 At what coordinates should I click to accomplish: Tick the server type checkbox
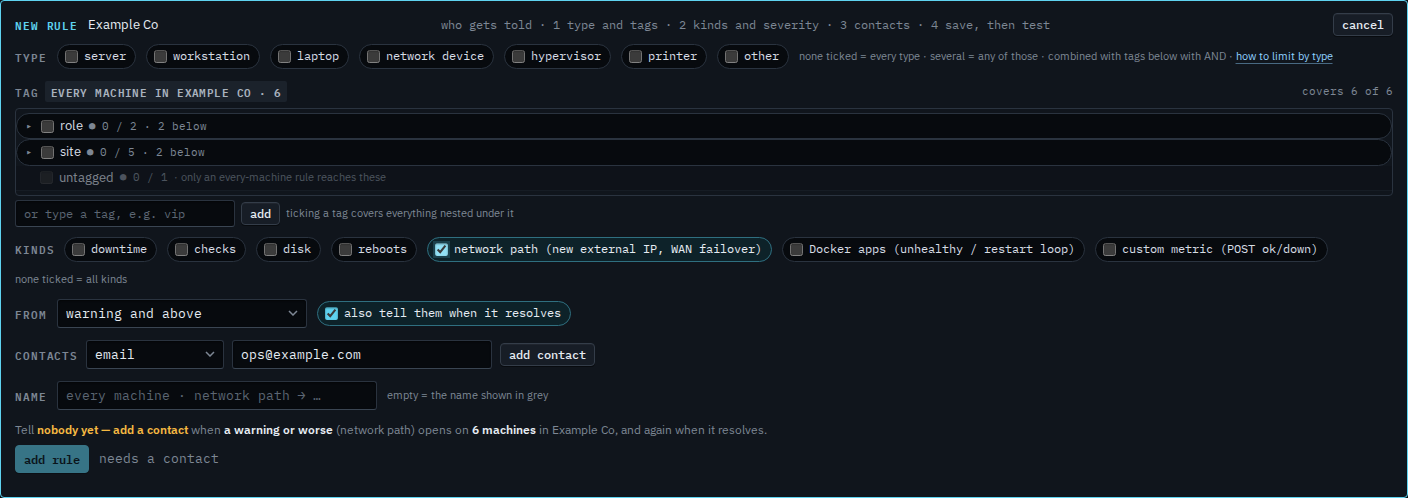(72, 57)
